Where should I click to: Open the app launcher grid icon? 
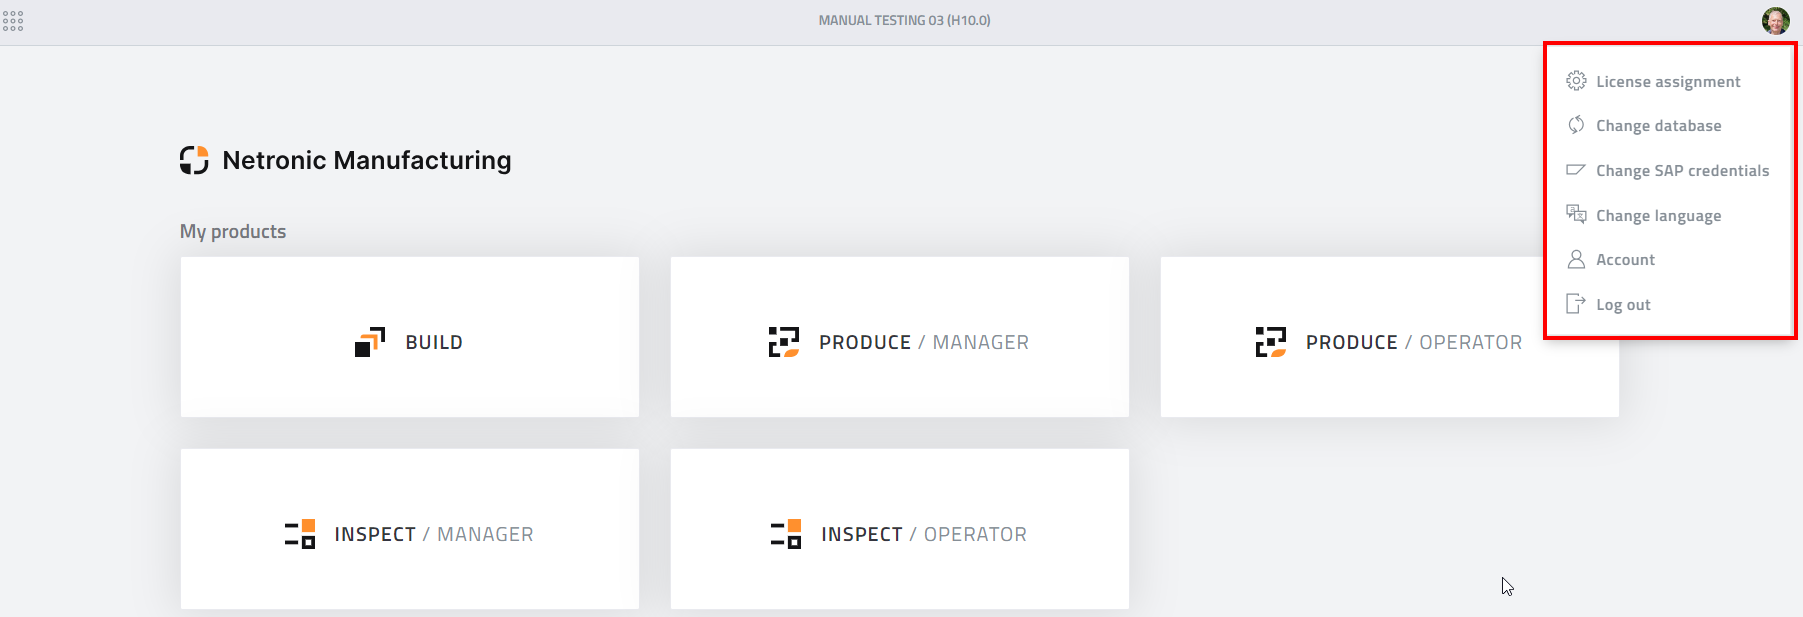tap(13, 21)
